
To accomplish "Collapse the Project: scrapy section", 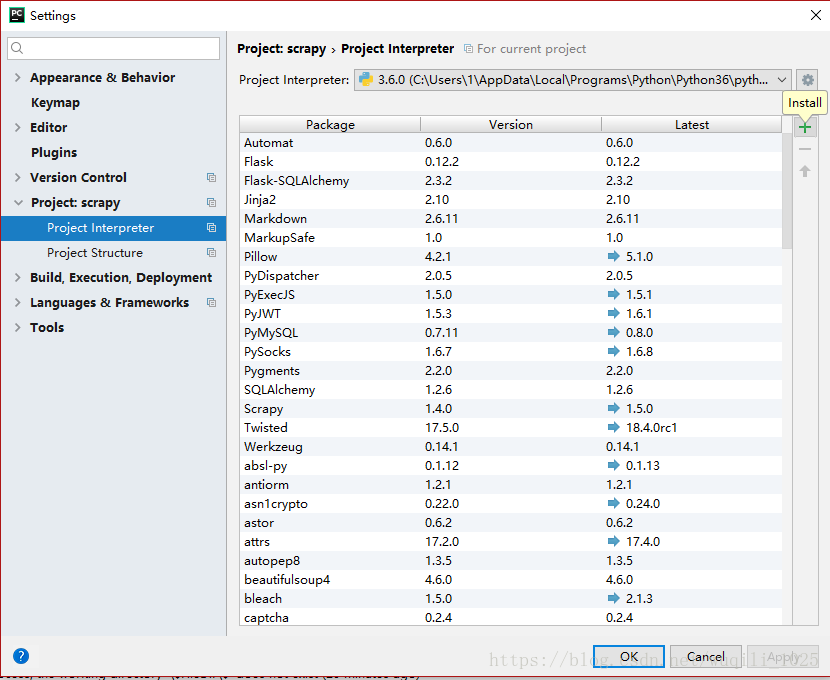I will 18,203.
